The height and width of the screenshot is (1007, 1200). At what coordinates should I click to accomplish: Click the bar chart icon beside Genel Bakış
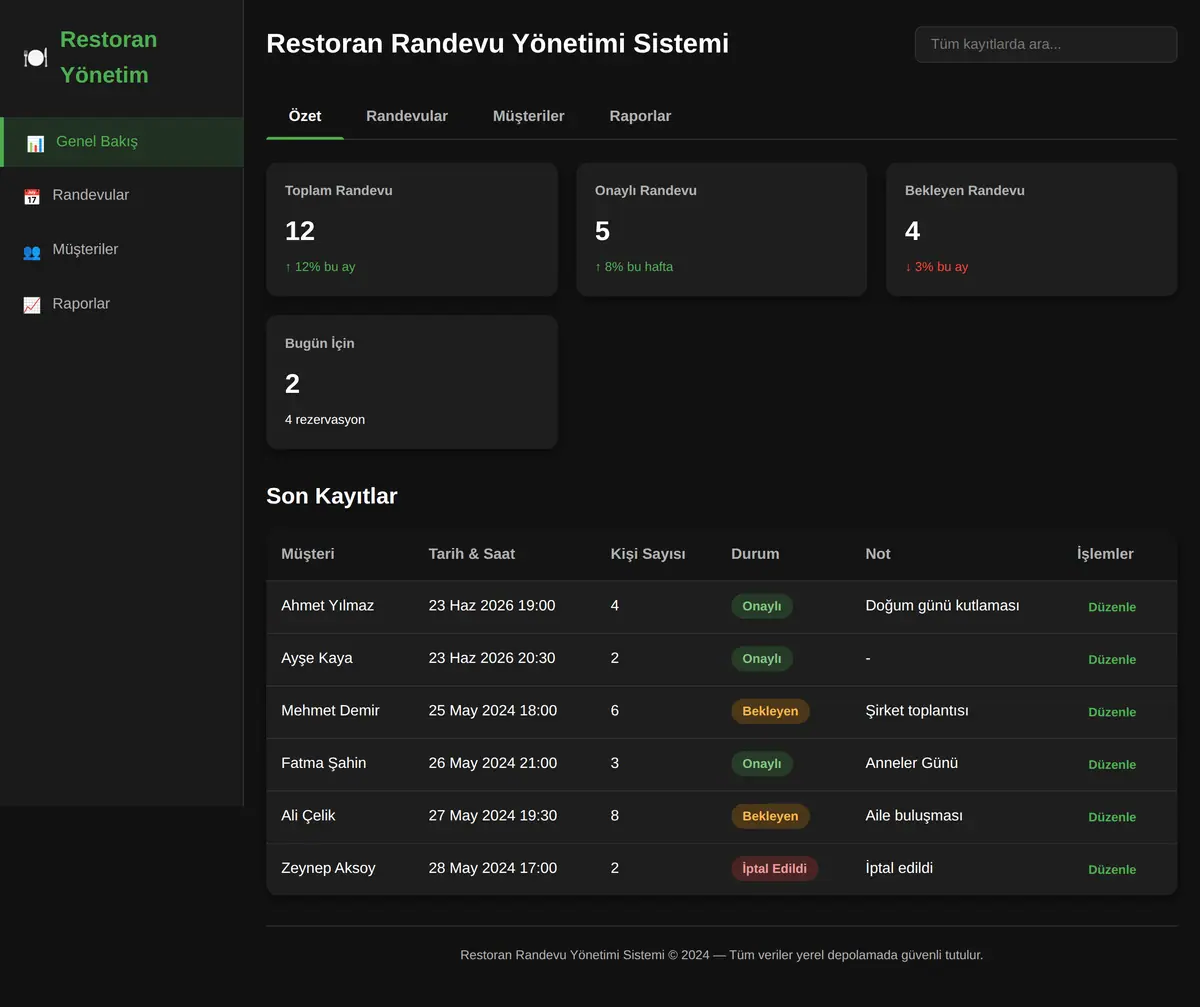coord(35,143)
